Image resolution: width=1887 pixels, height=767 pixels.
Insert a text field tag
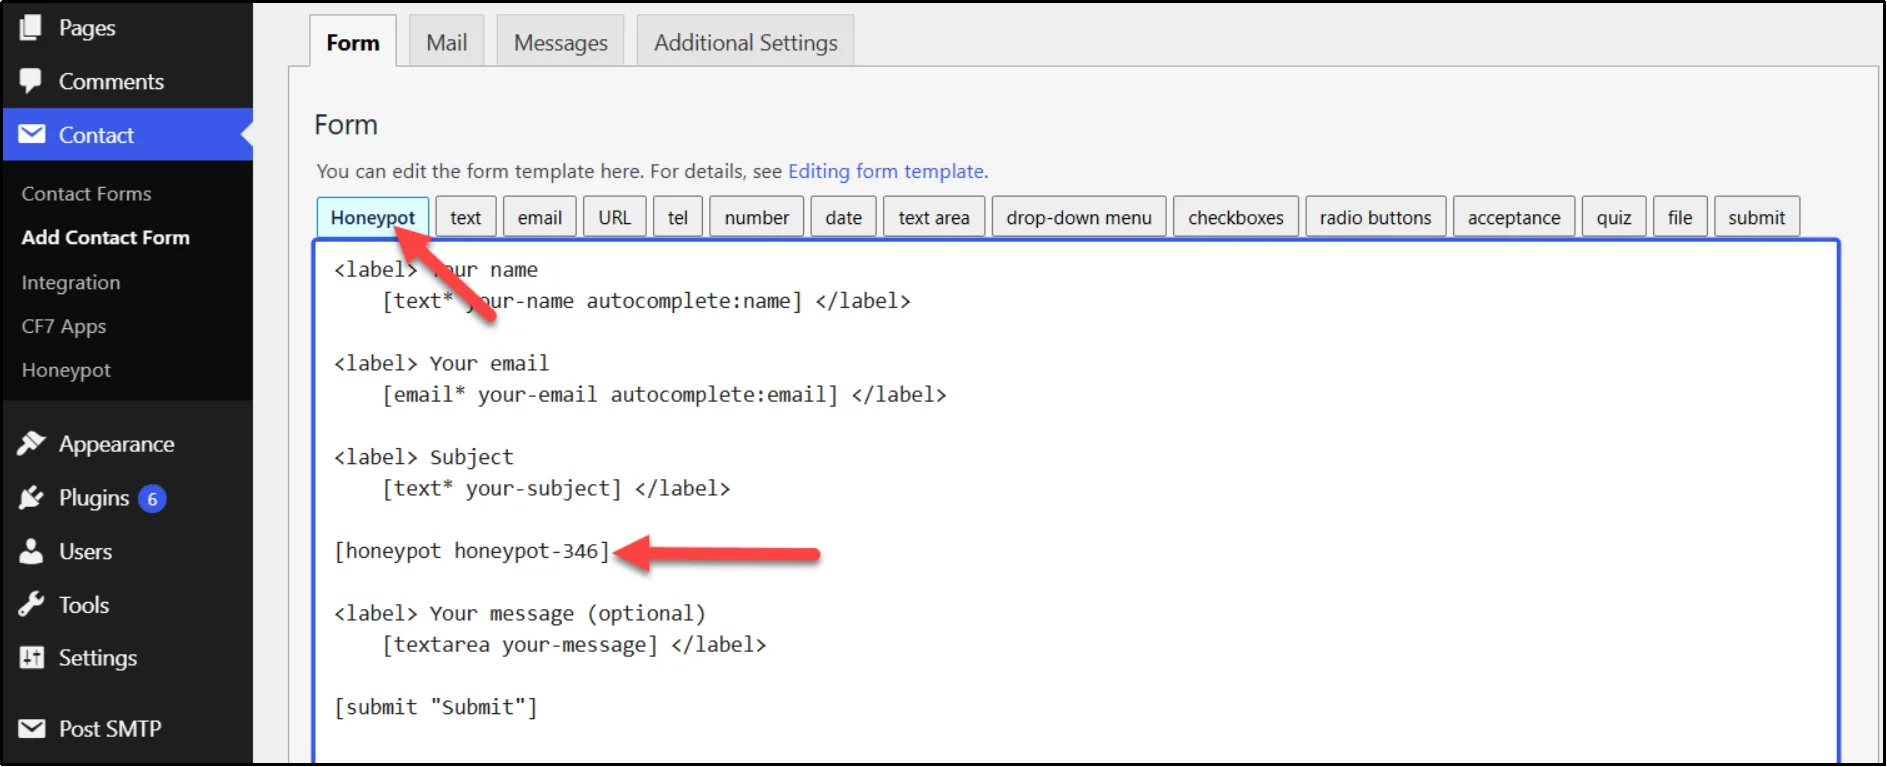pyautogui.click(x=465, y=217)
